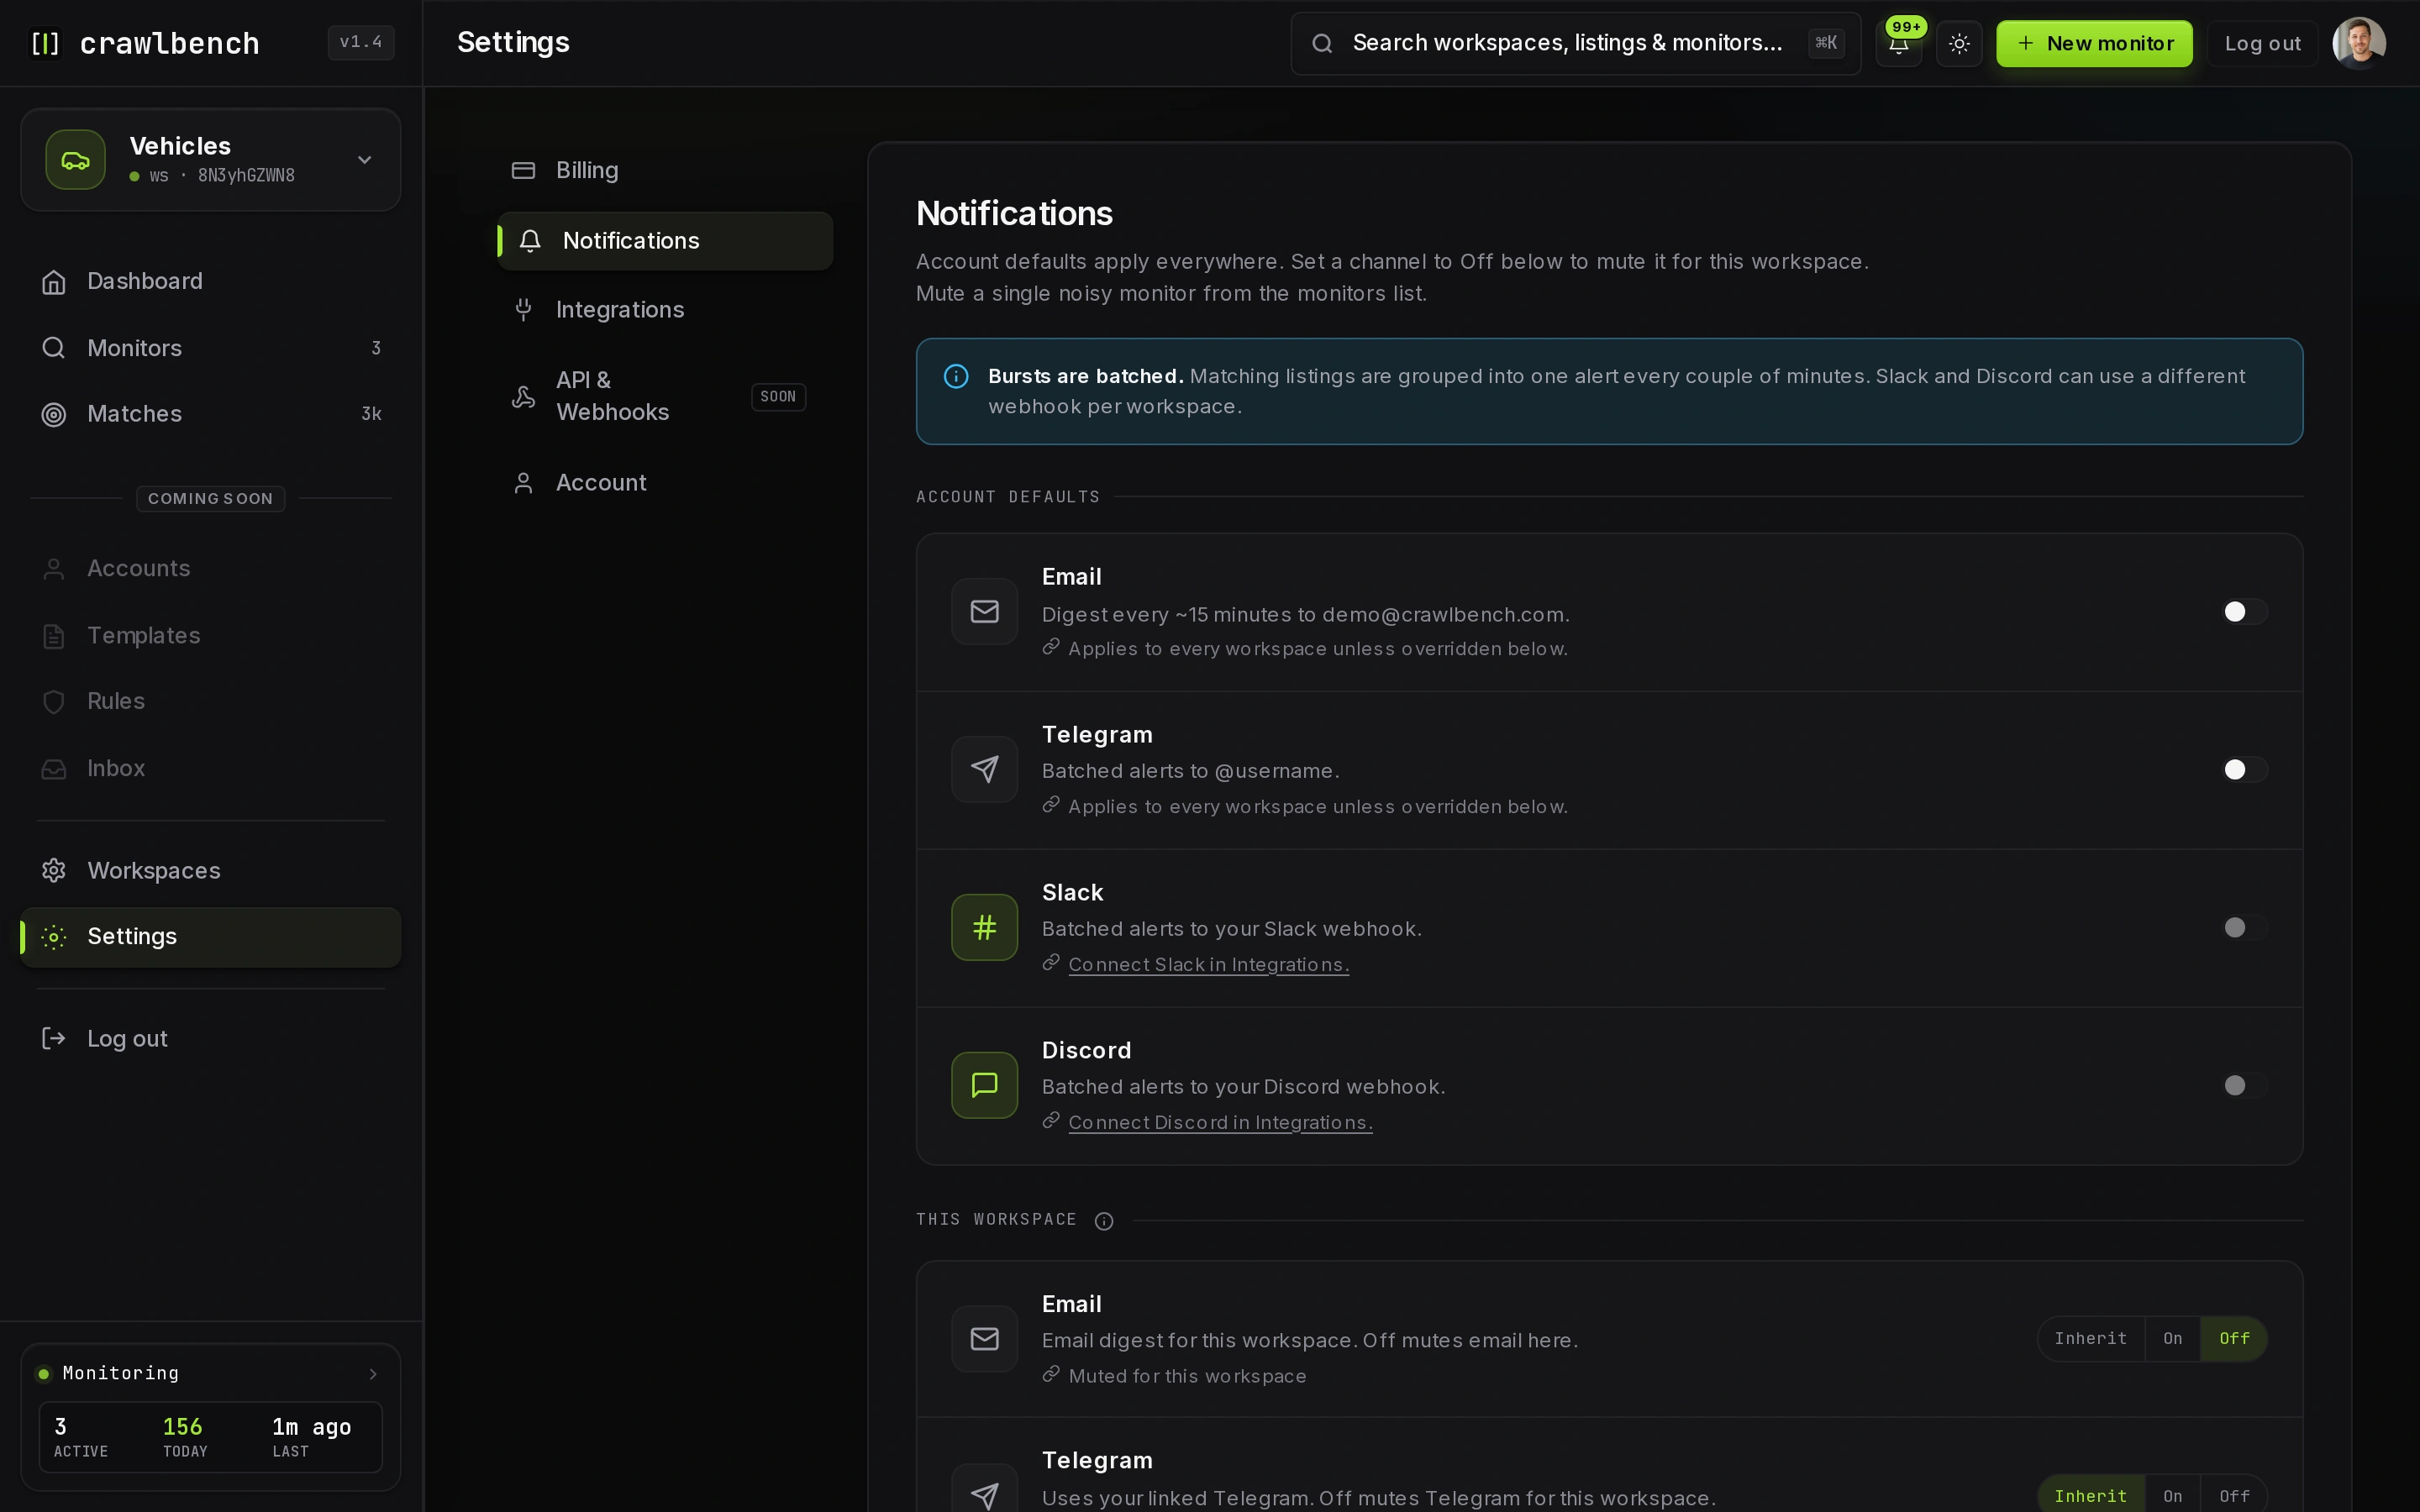2420x1512 pixels.
Task: Focus the search workspaces and monitors field
Action: click(x=1575, y=44)
